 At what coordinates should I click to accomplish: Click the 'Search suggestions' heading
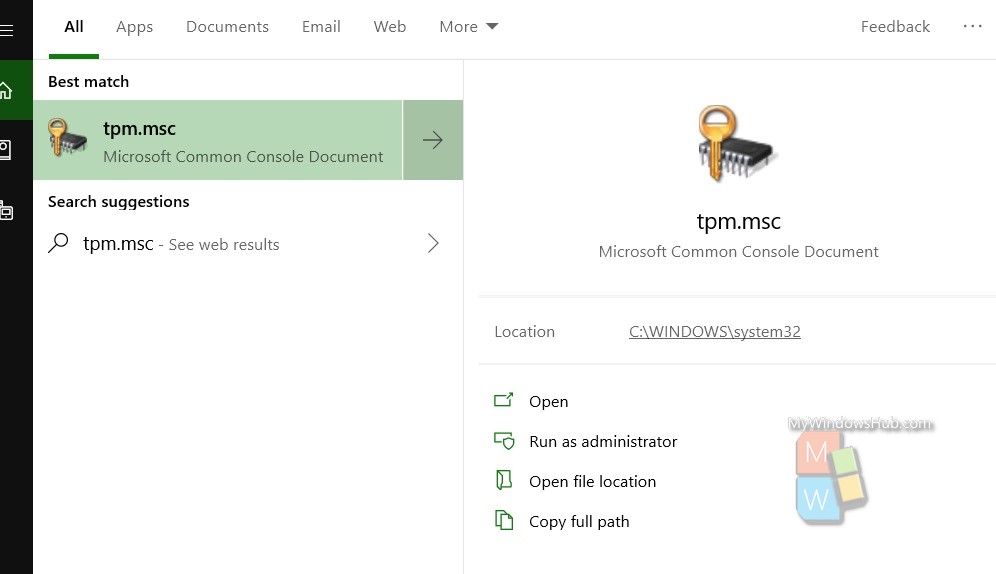click(119, 201)
